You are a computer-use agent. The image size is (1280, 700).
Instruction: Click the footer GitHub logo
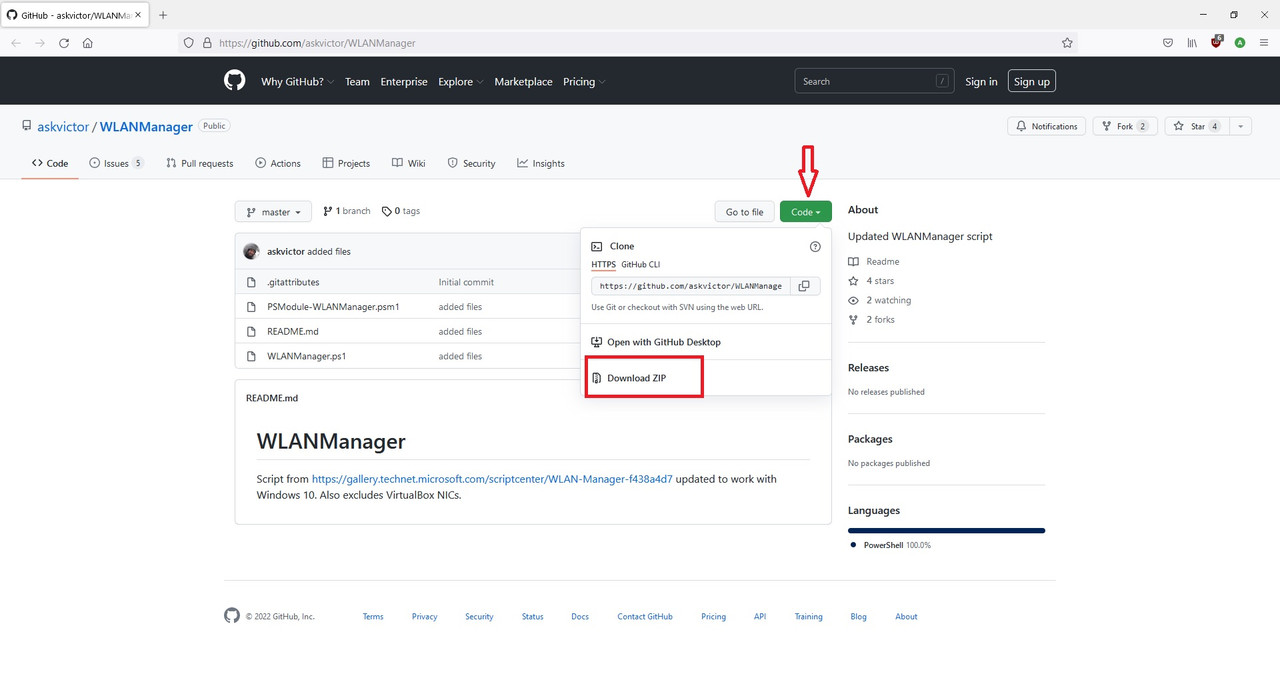point(232,616)
